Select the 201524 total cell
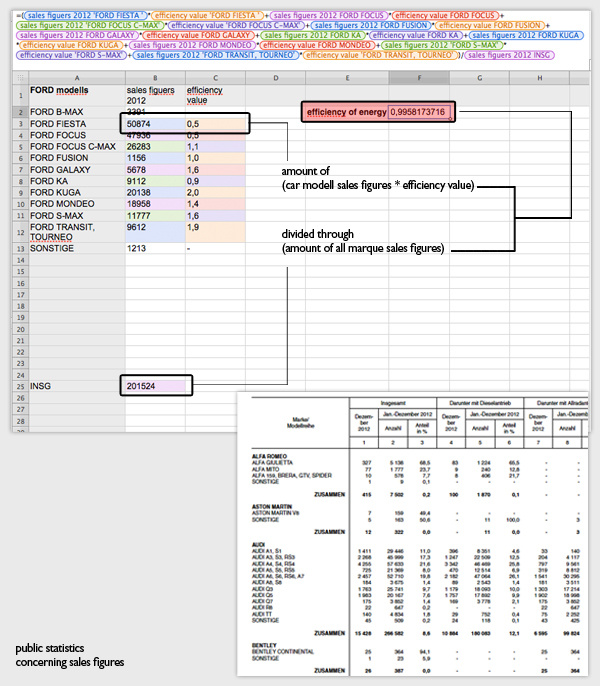 coord(155,386)
